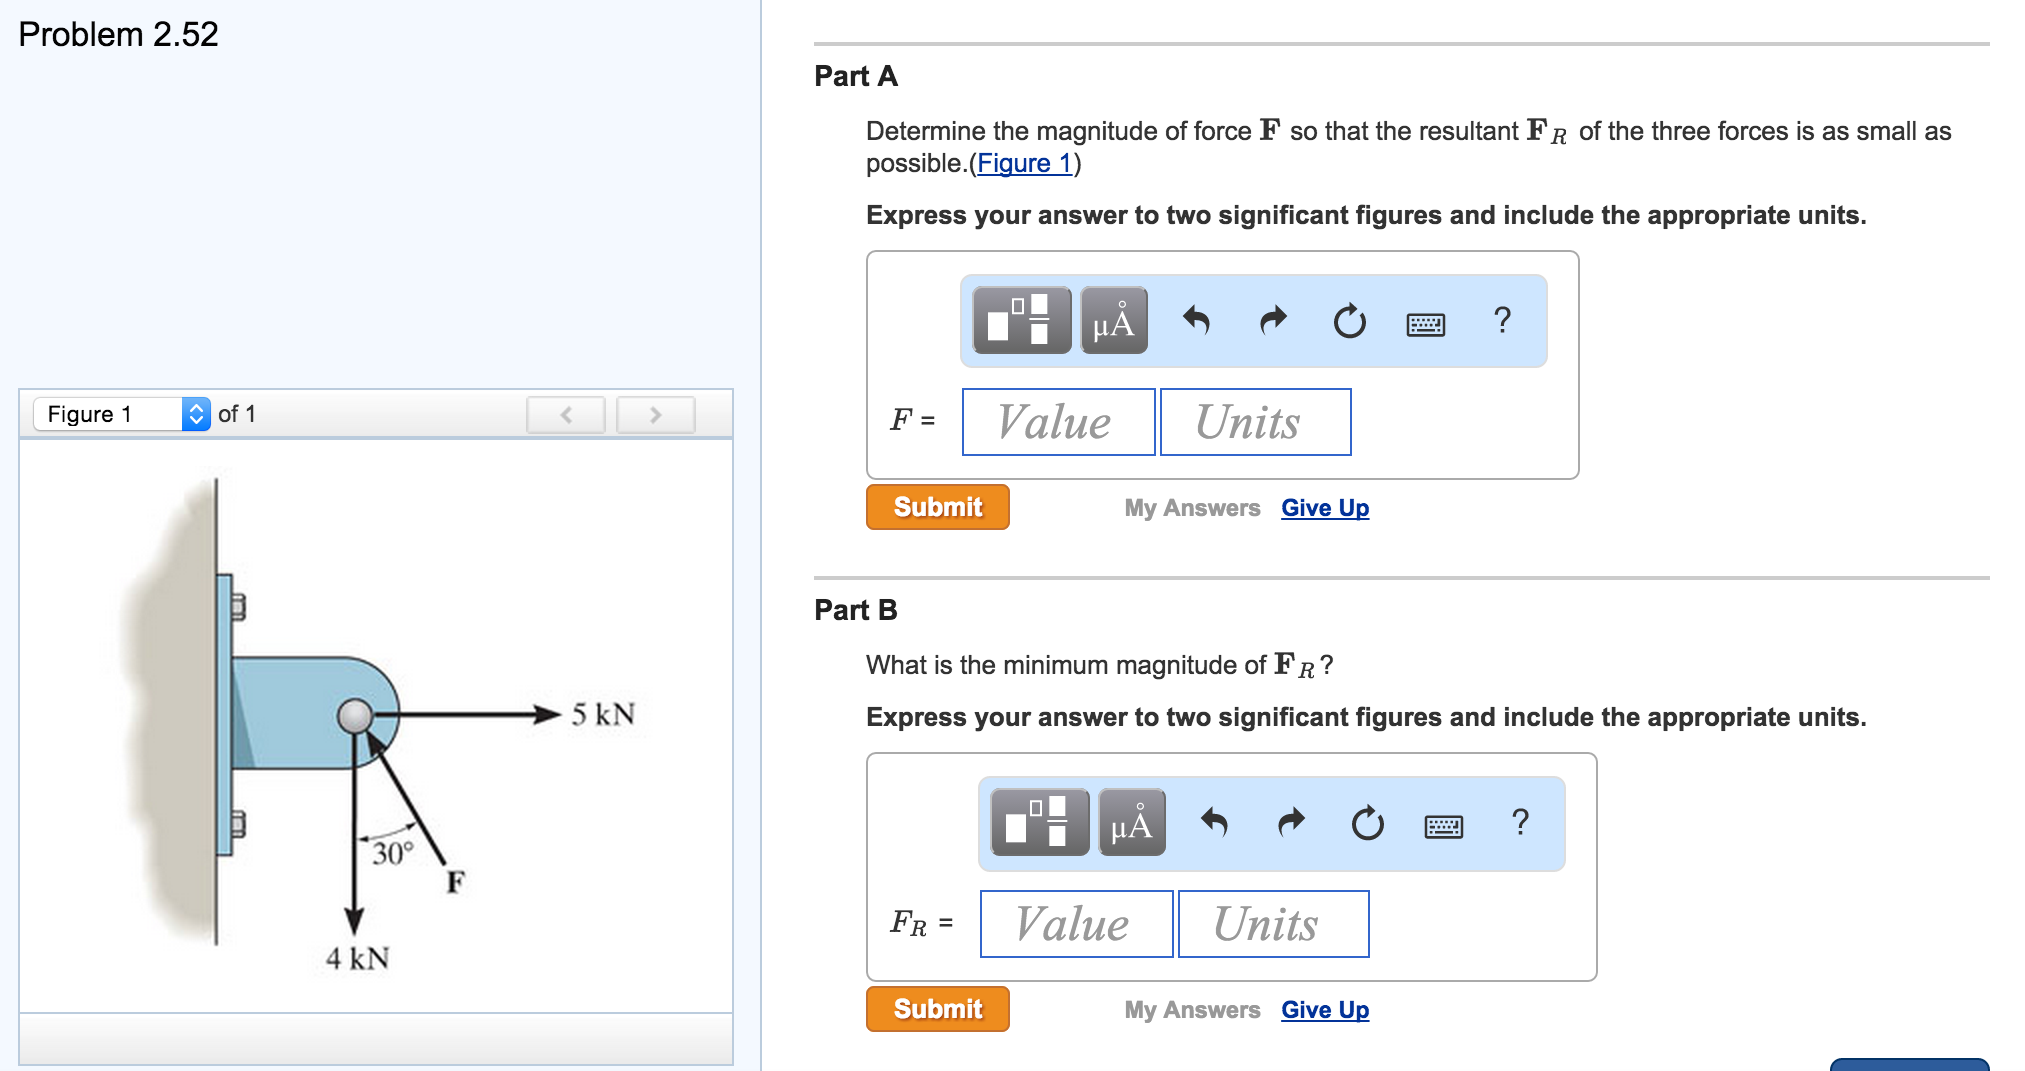
Task: Open keyboard shortcuts icon in Part A toolbar
Action: tap(1425, 324)
